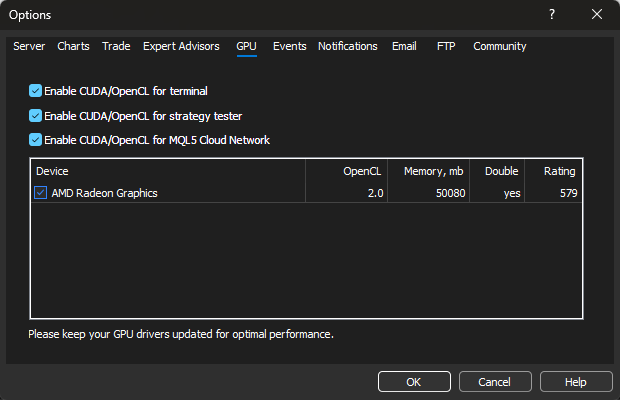
Task: Toggle the AMD Radeon Graphics device checkbox
Action: click(x=41, y=193)
